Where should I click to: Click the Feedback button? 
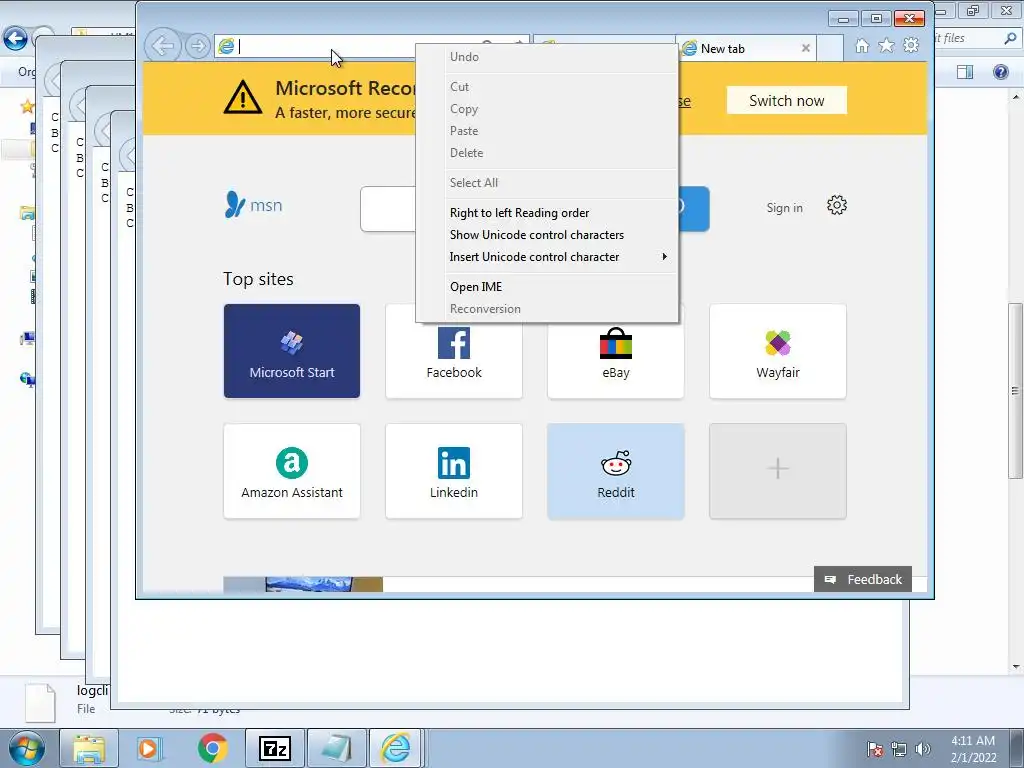coord(863,579)
